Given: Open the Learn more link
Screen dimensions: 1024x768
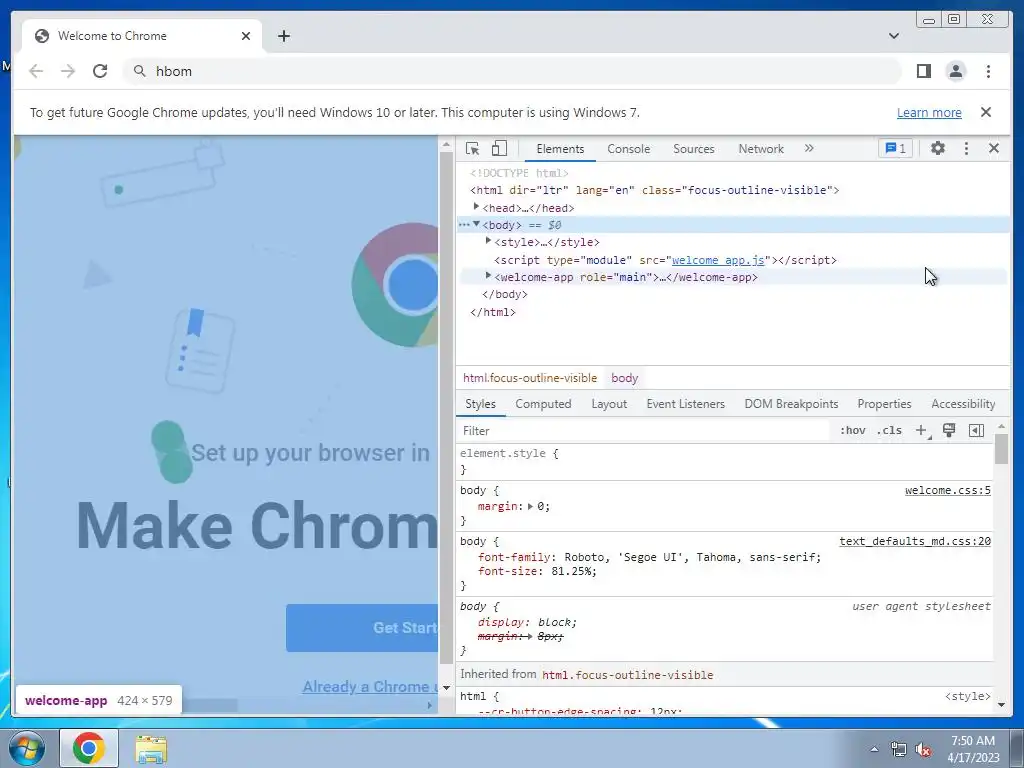Looking at the screenshot, I should (x=929, y=112).
